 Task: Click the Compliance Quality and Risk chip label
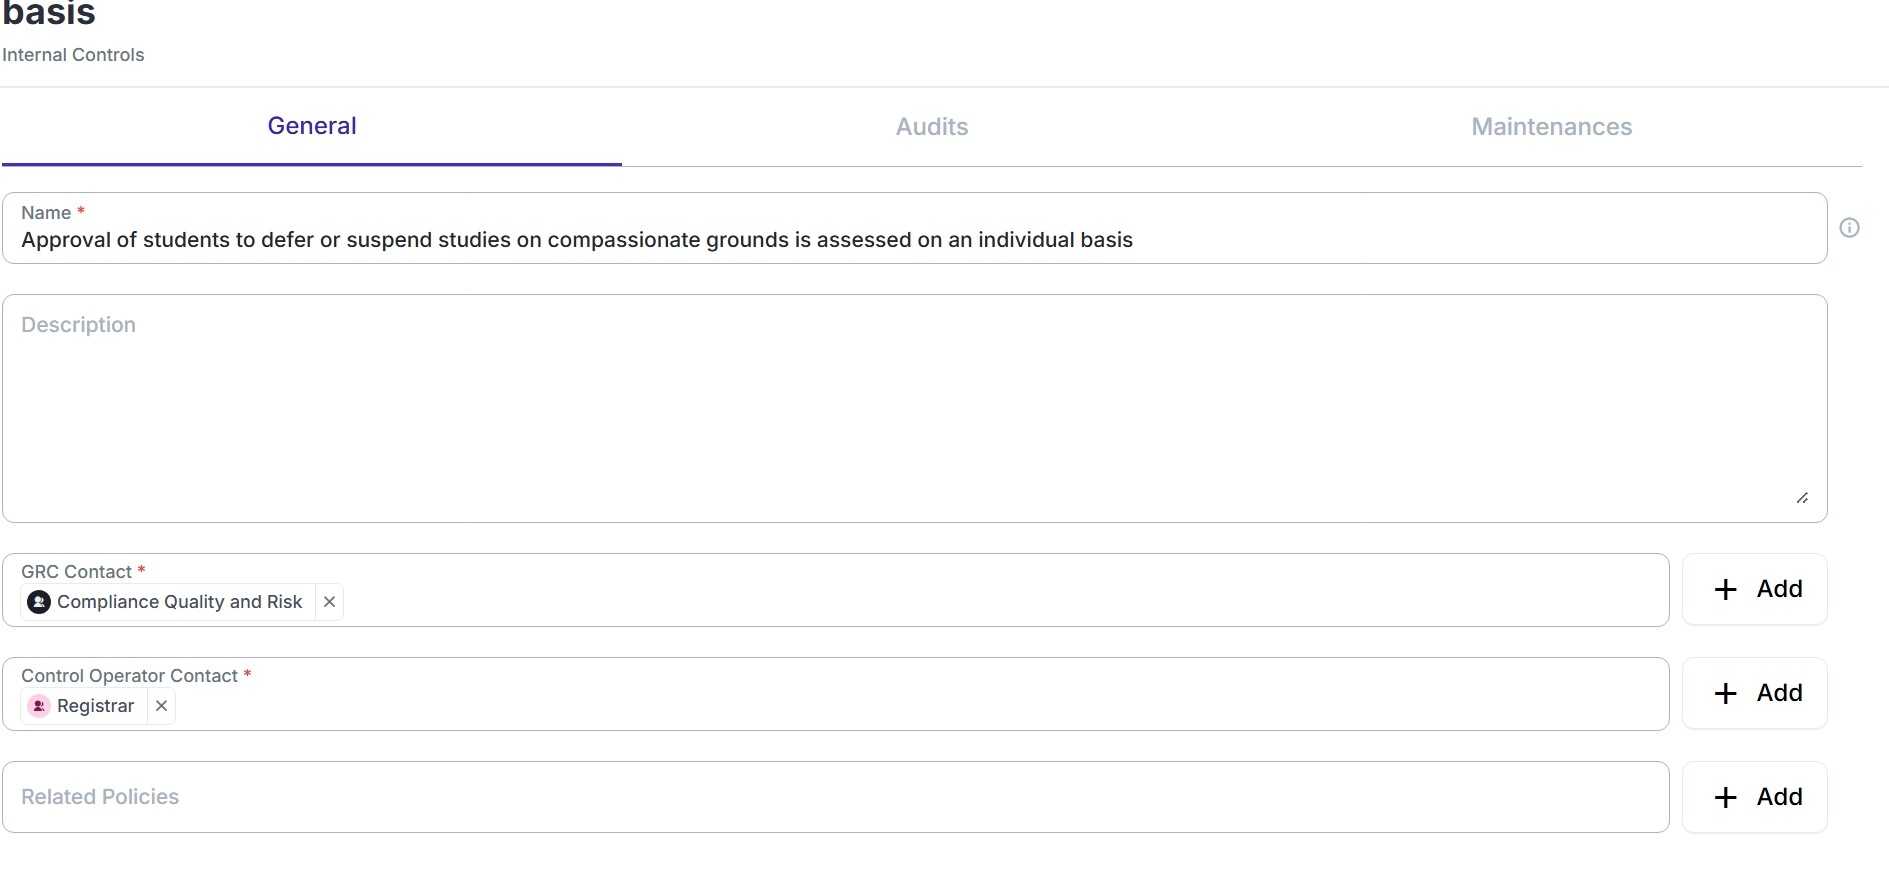tap(180, 602)
